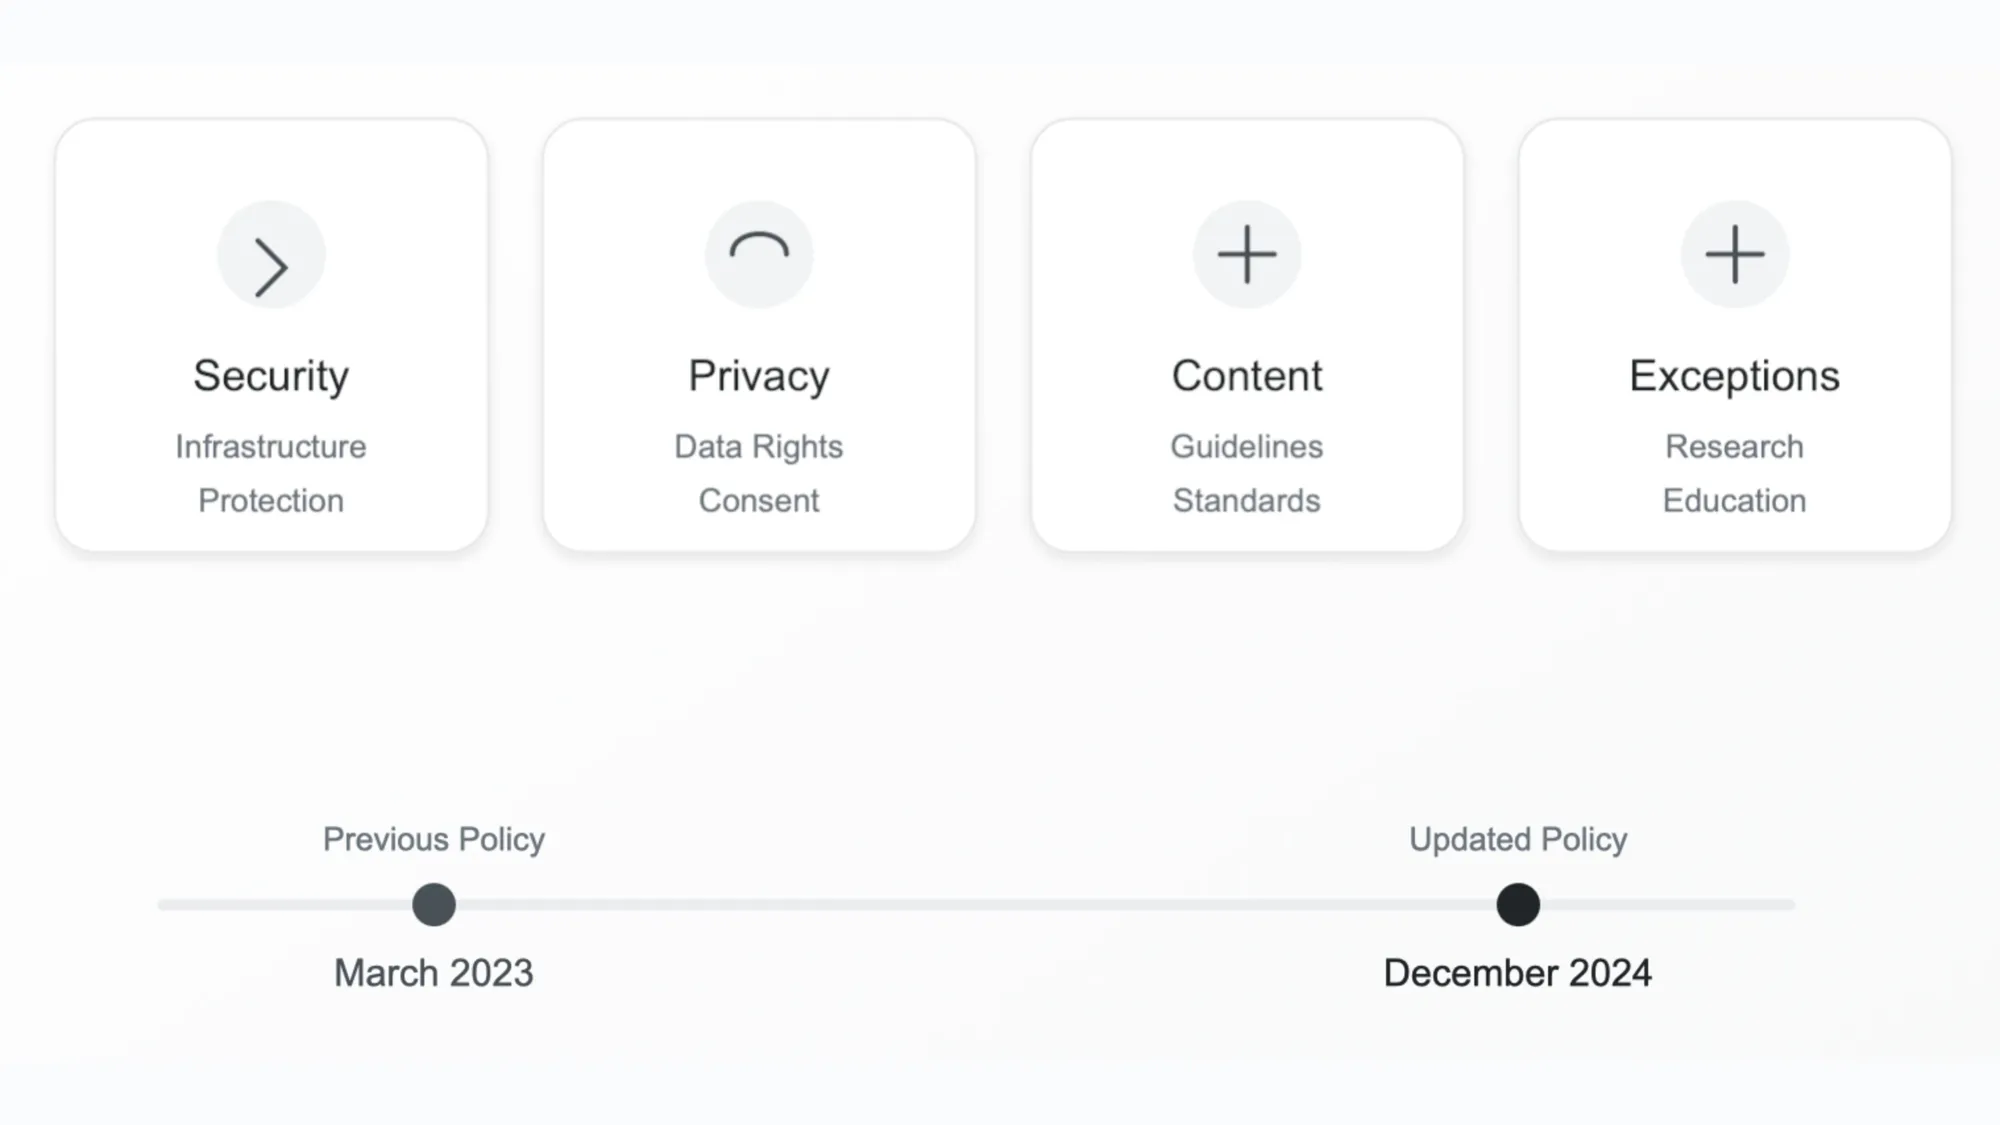The height and width of the screenshot is (1125, 2000).
Task: Click the Research link on Exceptions card
Action: pos(1734,447)
